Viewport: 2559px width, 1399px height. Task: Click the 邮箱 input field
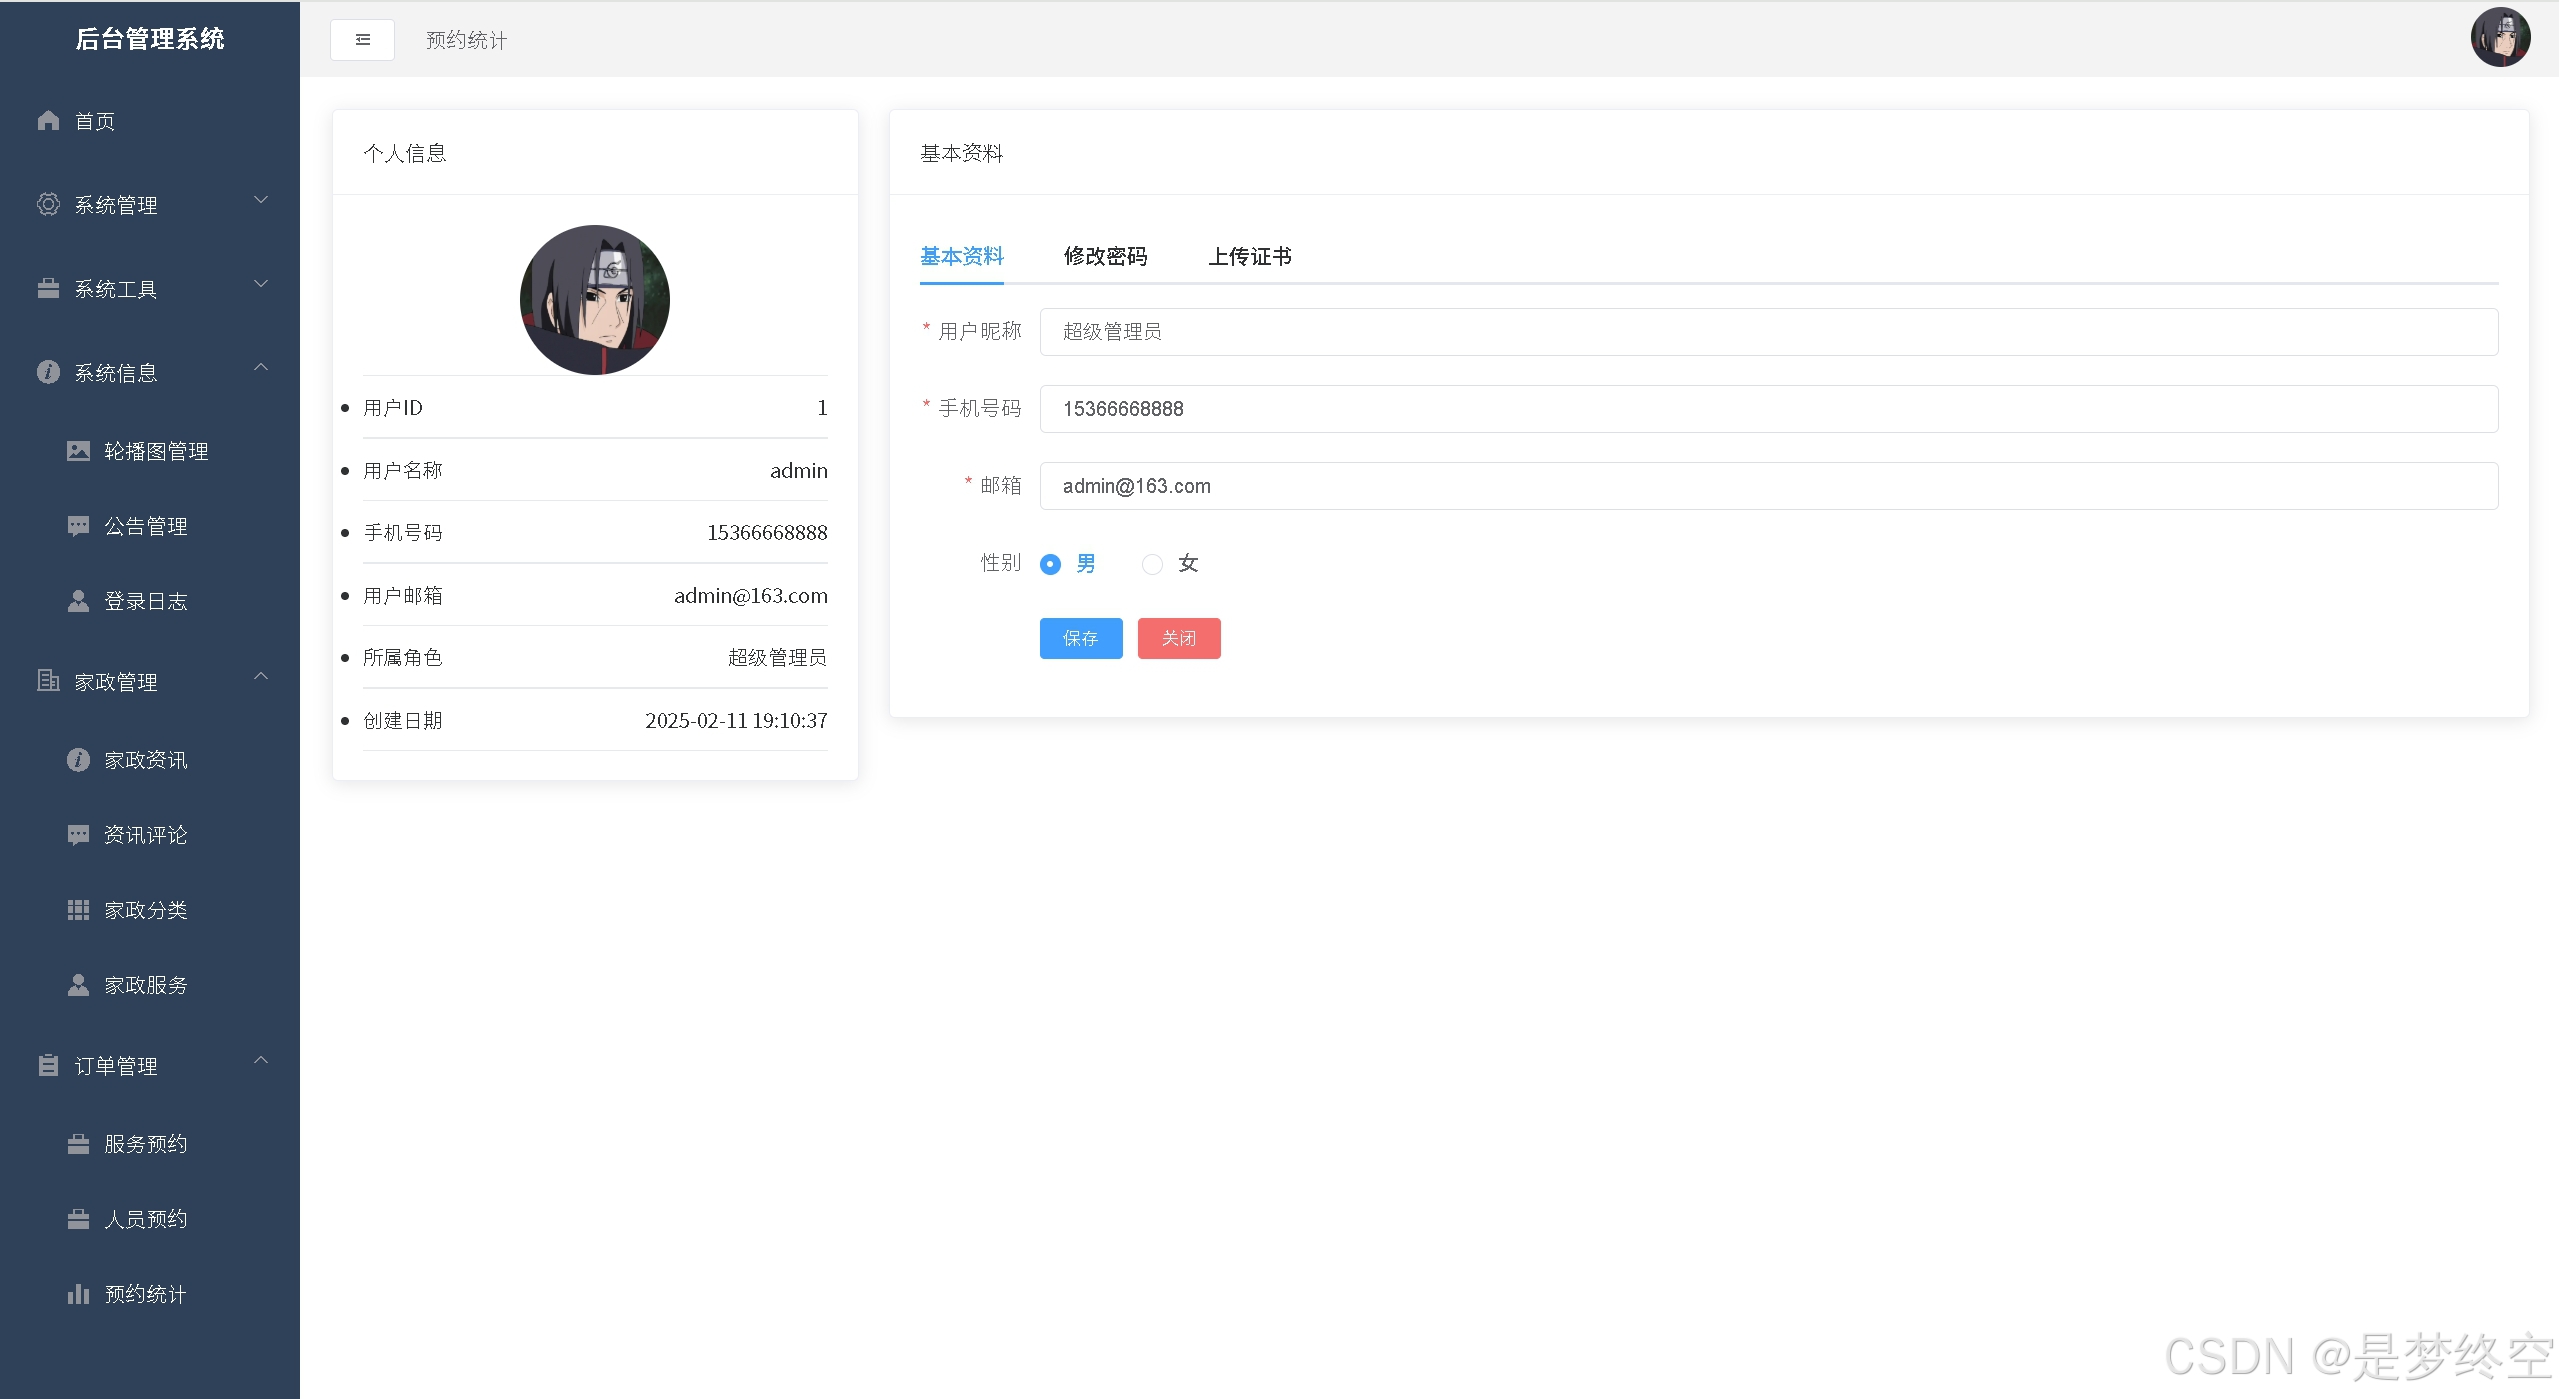tap(1768, 486)
